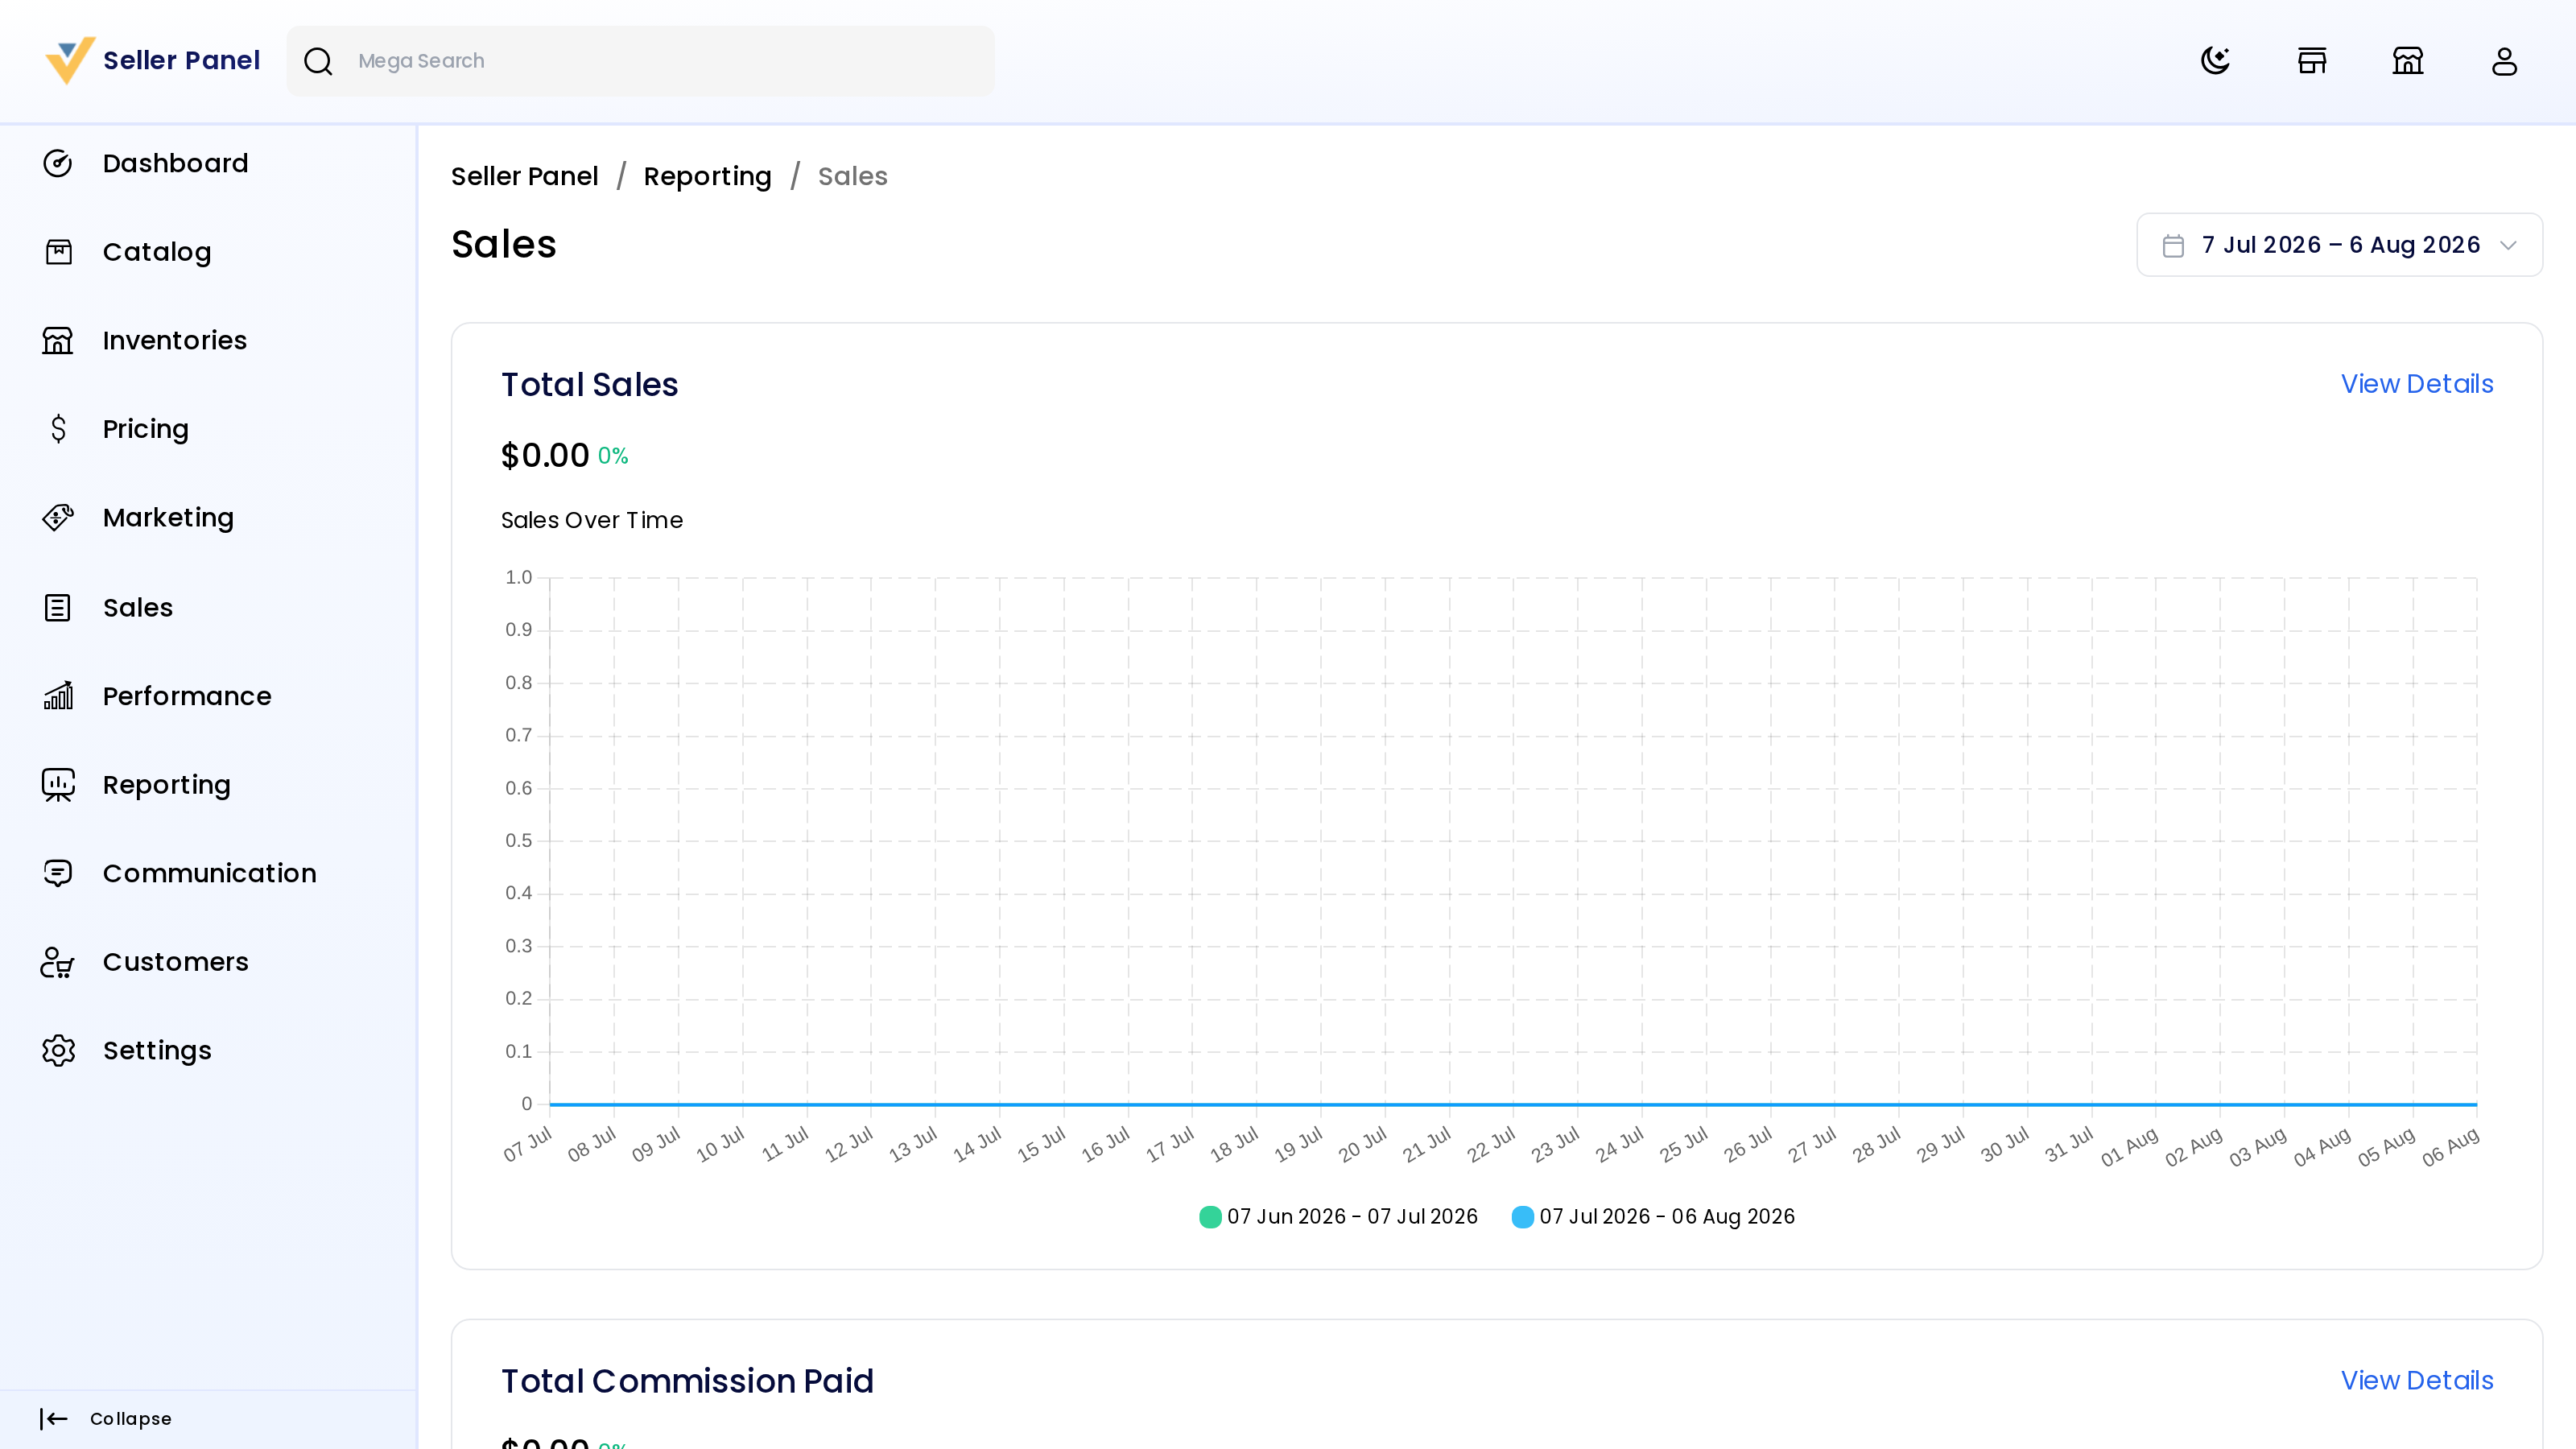Image resolution: width=2576 pixels, height=1449 pixels.
Task: Click the Mega Search magnifier icon
Action: point(318,61)
